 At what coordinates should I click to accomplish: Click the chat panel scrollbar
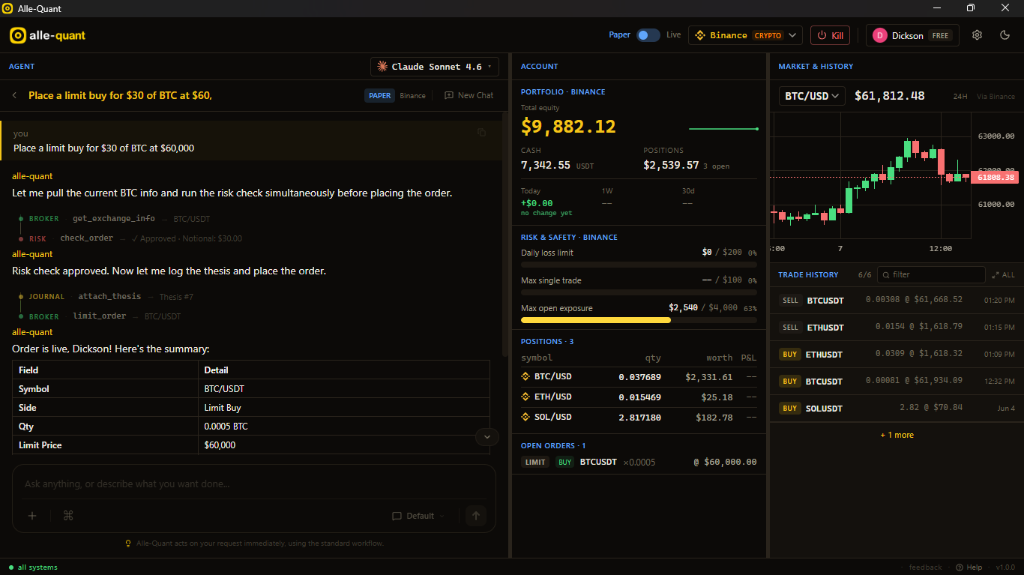(x=504, y=235)
